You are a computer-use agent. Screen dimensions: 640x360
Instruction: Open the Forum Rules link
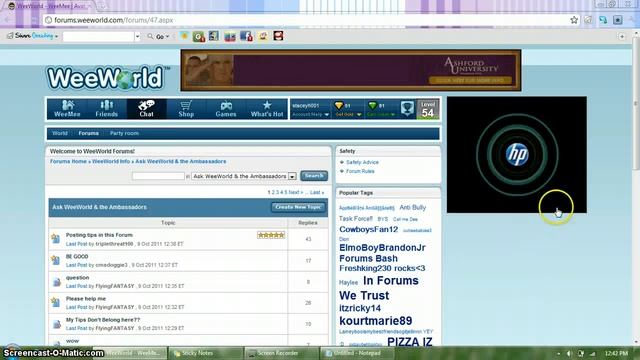[x=360, y=171]
